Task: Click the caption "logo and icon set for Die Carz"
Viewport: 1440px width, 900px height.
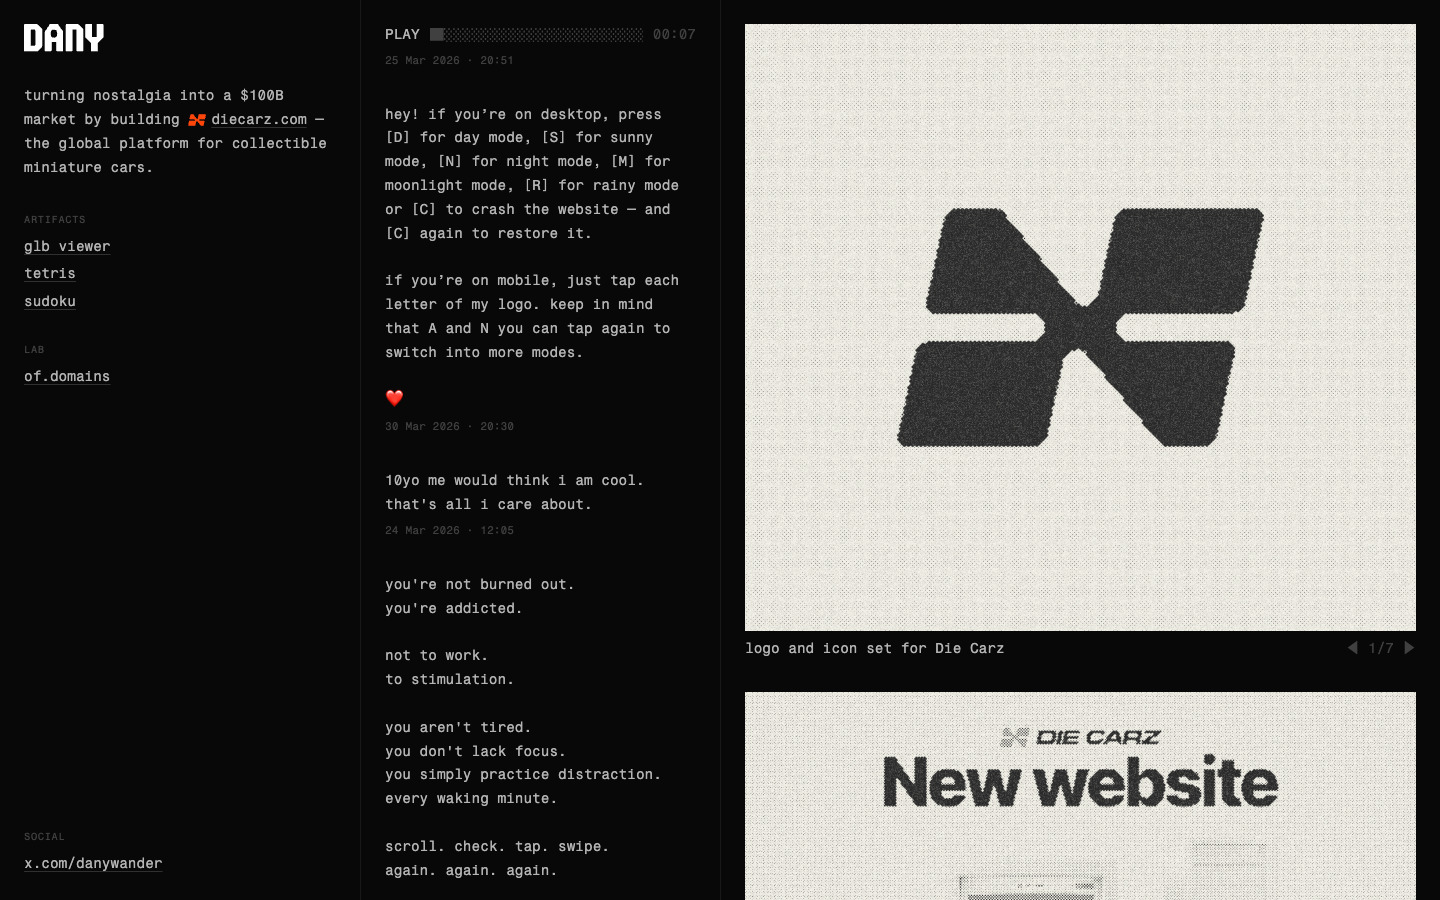Action: pyautogui.click(x=875, y=648)
